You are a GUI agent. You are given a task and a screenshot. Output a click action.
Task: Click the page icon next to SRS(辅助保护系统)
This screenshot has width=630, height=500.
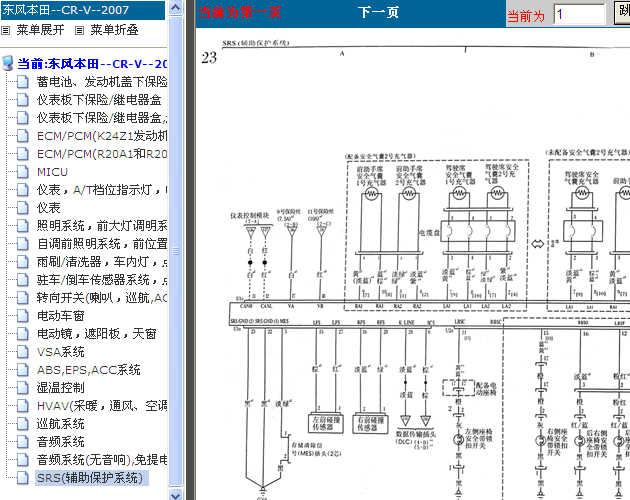coord(22,478)
